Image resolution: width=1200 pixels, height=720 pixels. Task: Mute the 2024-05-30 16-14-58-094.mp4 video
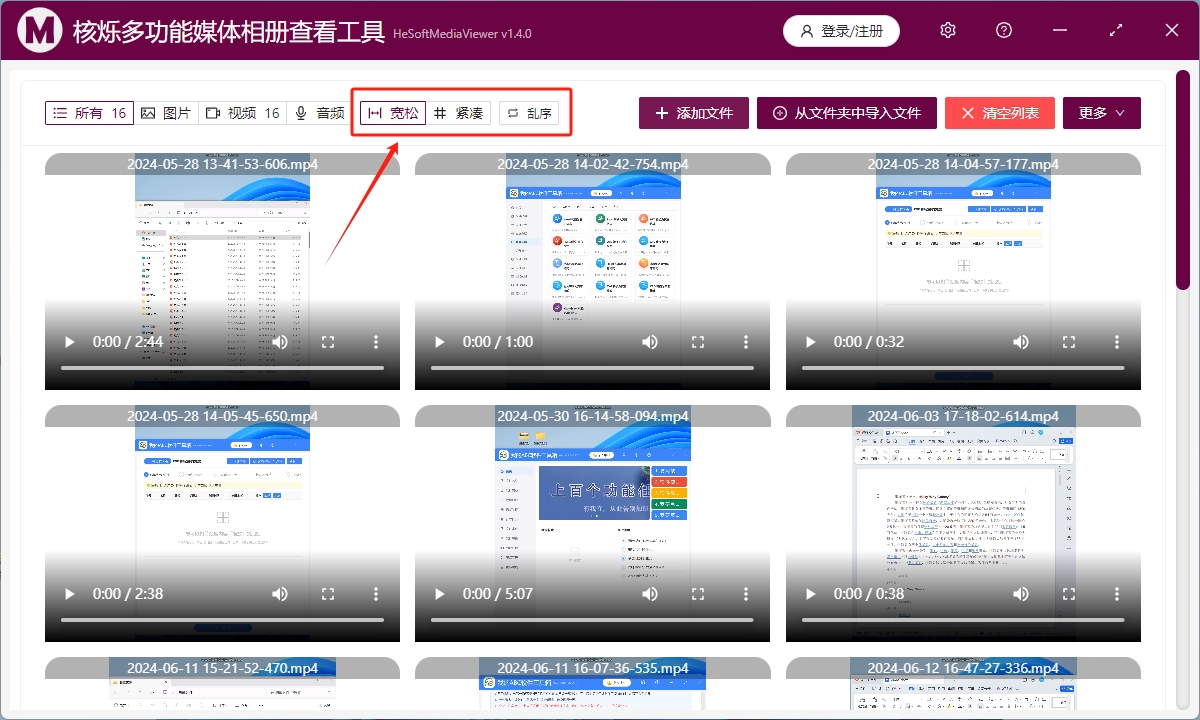[x=650, y=594]
